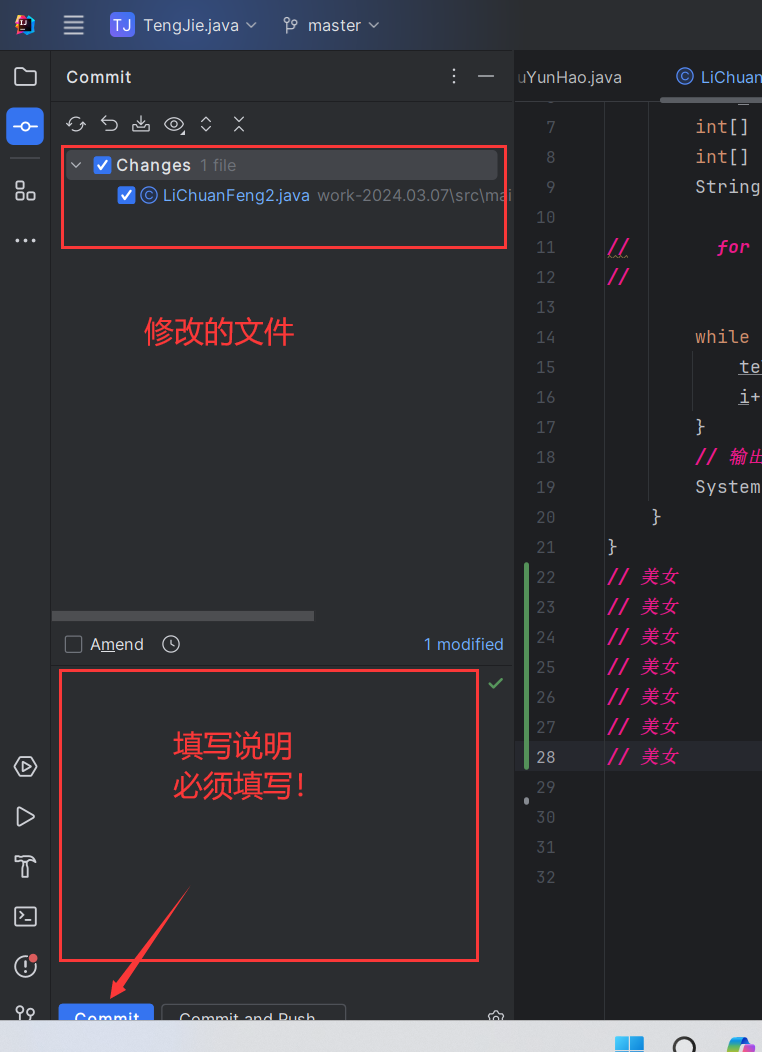Viewport: 762px width, 1052px height.
Task: Switch to the uYunHao.java editor tab
Action: point(569,77)
